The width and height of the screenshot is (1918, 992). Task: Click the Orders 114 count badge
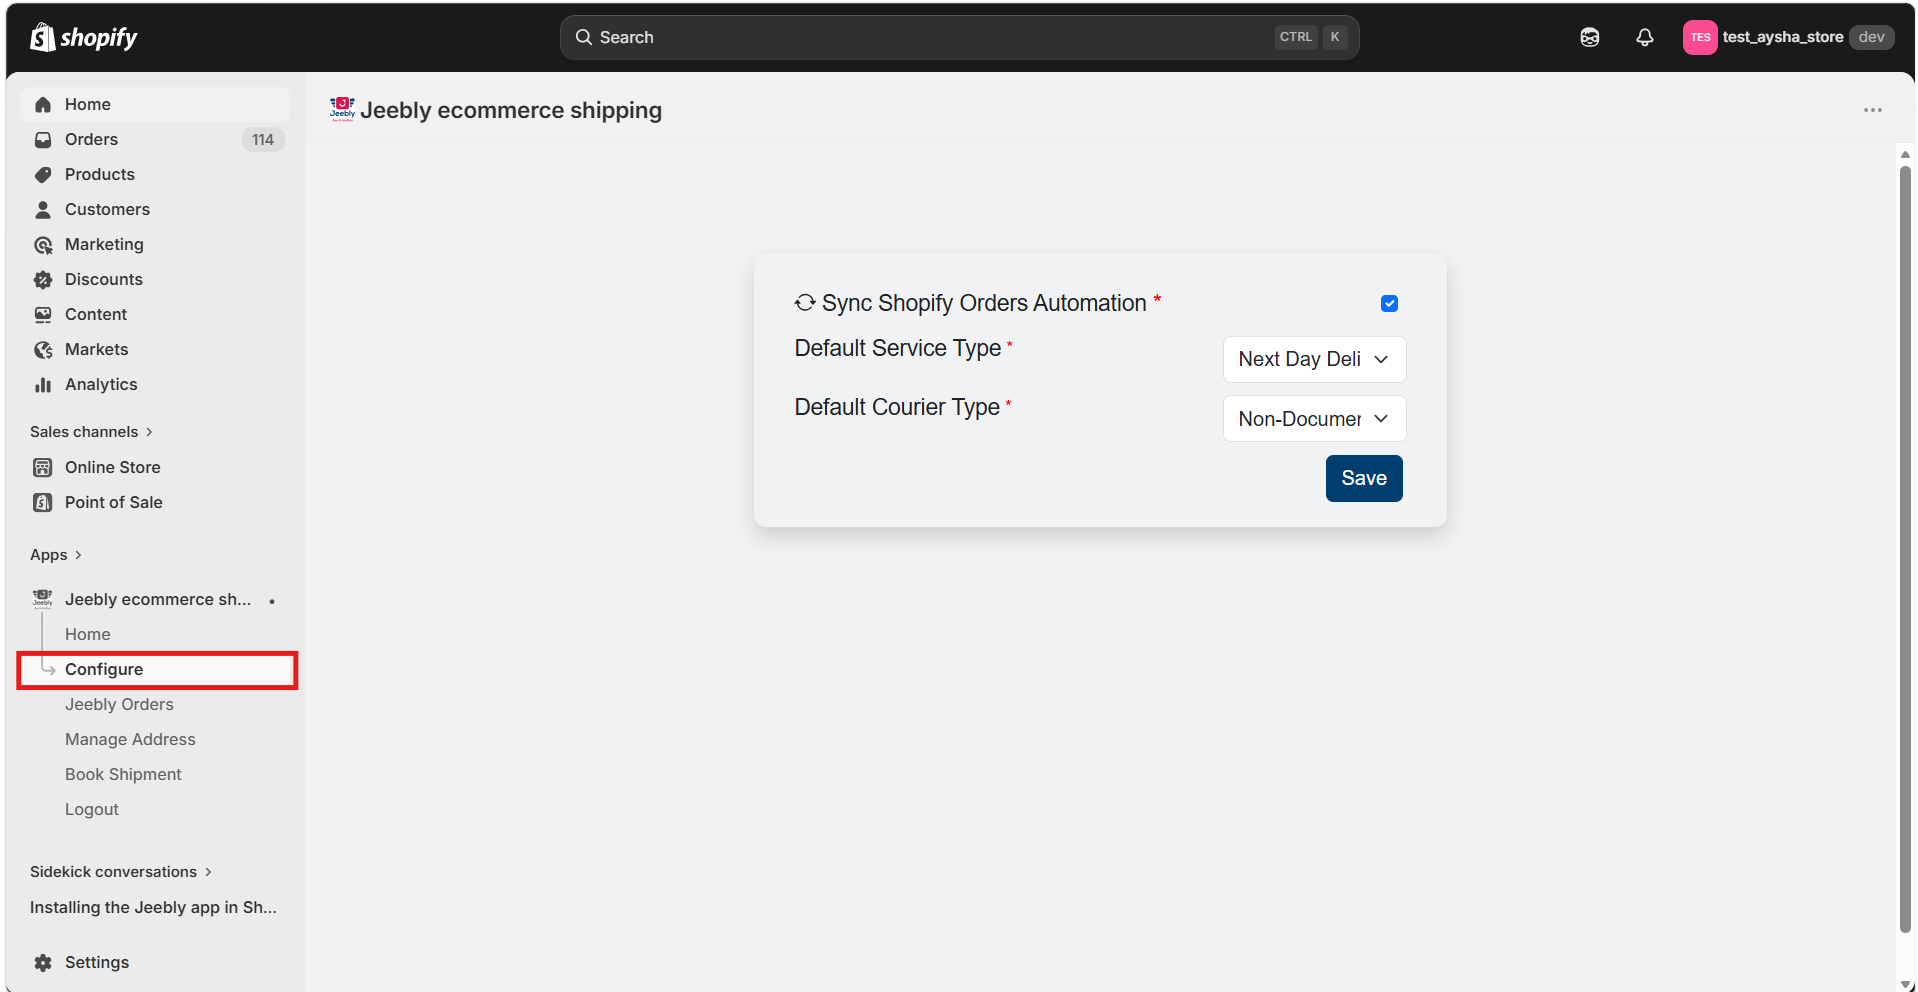tap(263, 140)
